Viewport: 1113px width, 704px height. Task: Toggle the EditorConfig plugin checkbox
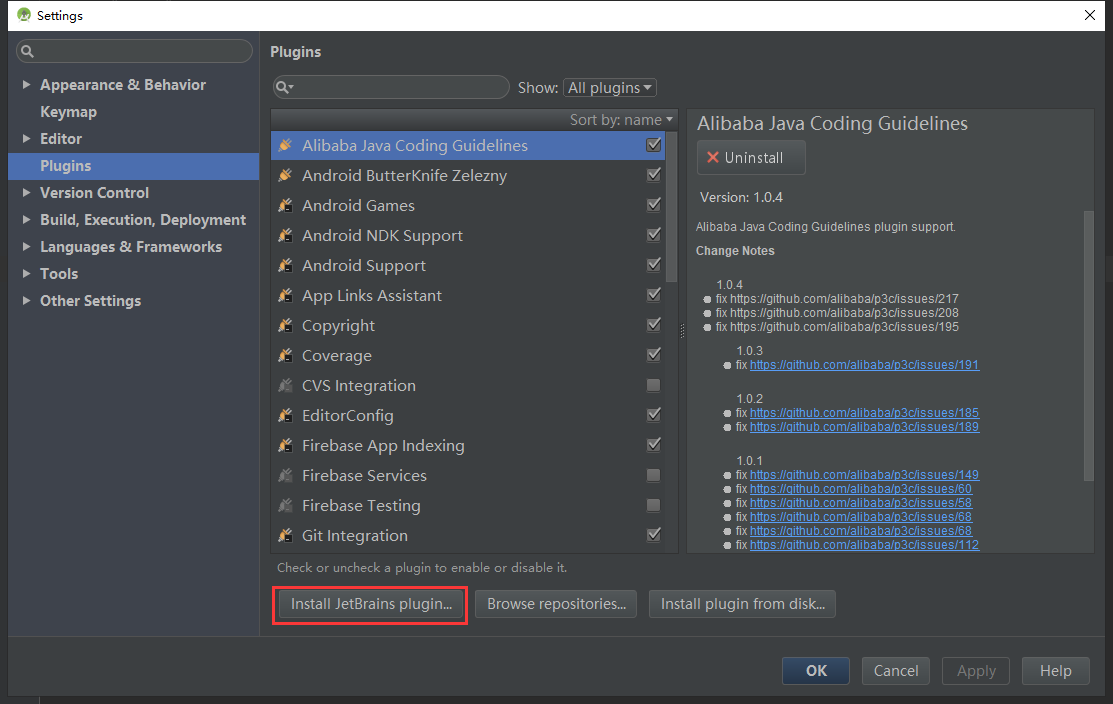pos(654,414)
